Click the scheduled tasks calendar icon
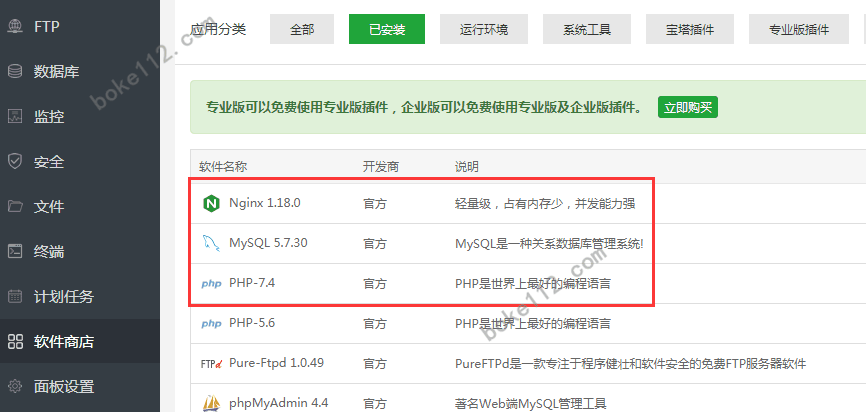This screenshot has height=412, width=866. pyautogui.click(x=15, y=297)
